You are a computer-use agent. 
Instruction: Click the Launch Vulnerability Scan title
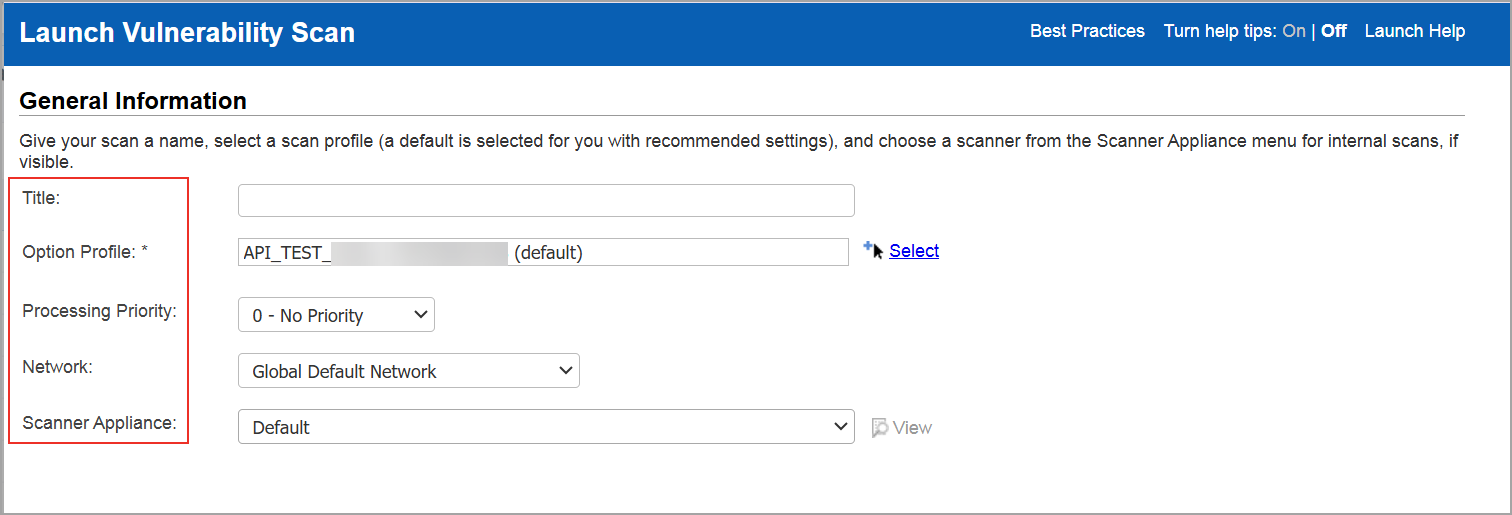187,33
